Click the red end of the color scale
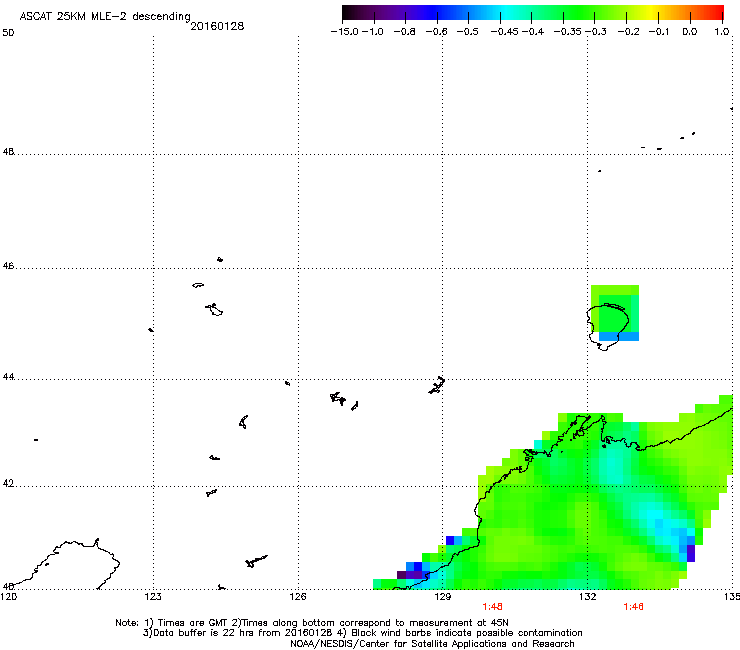740x650 pixels. 716,12
